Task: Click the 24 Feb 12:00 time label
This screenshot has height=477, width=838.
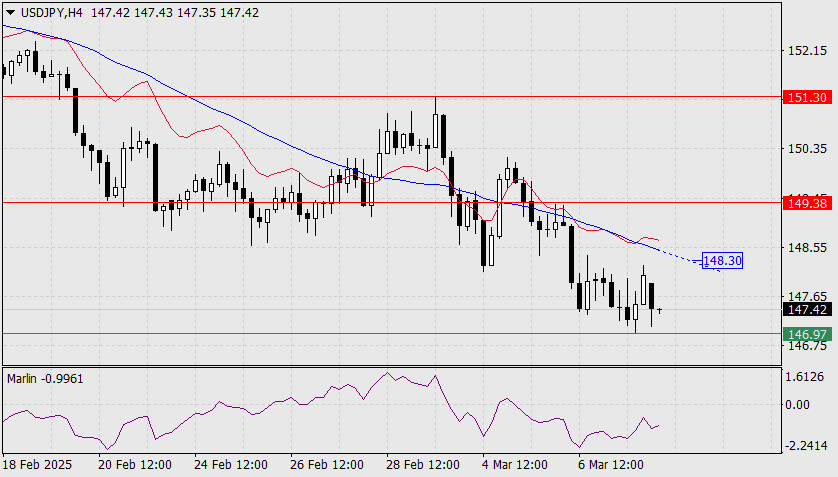Action: 231,465
